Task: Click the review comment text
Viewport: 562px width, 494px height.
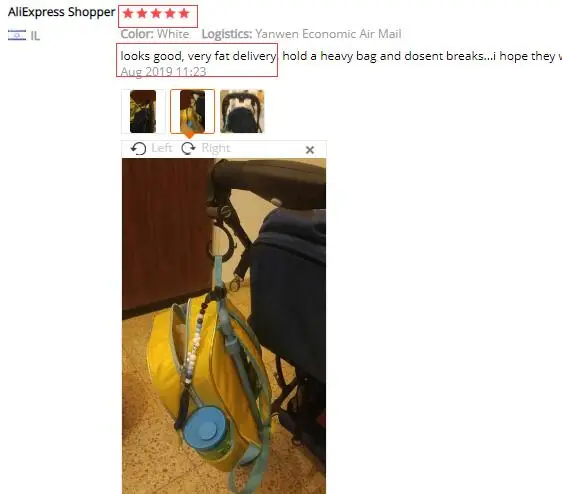Action: [341, 56]
